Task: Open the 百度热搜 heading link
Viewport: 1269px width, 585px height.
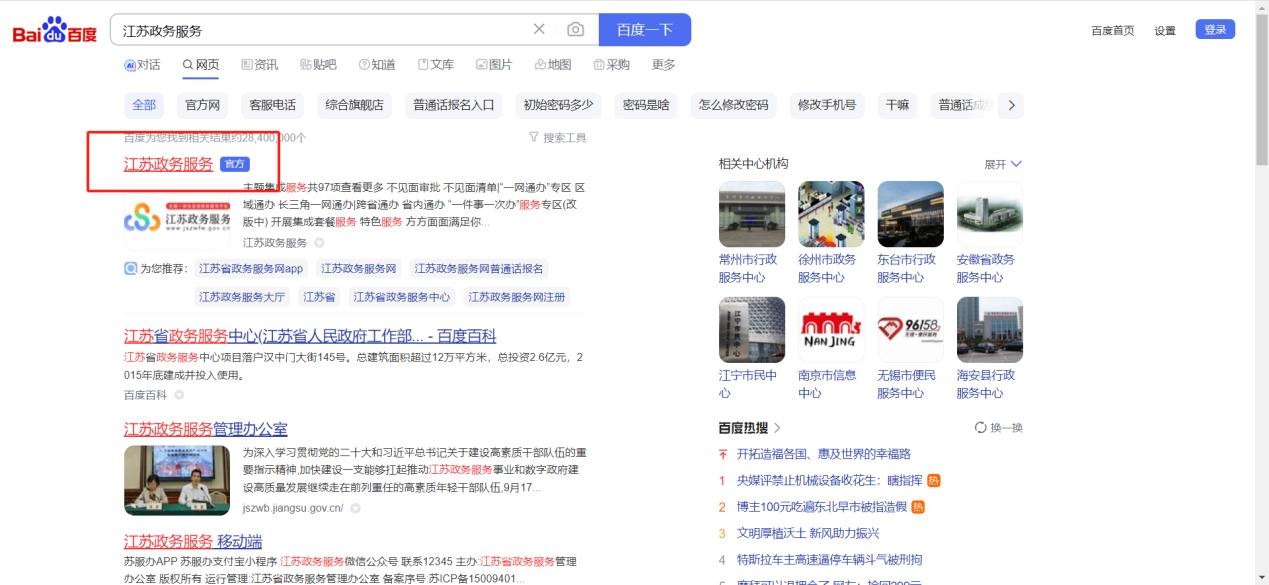Action: point(750,428)
